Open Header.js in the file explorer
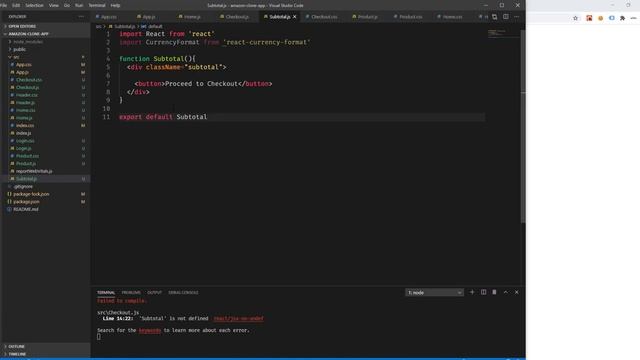The height and width of the screenshot is (360, 640). point(25,103)
